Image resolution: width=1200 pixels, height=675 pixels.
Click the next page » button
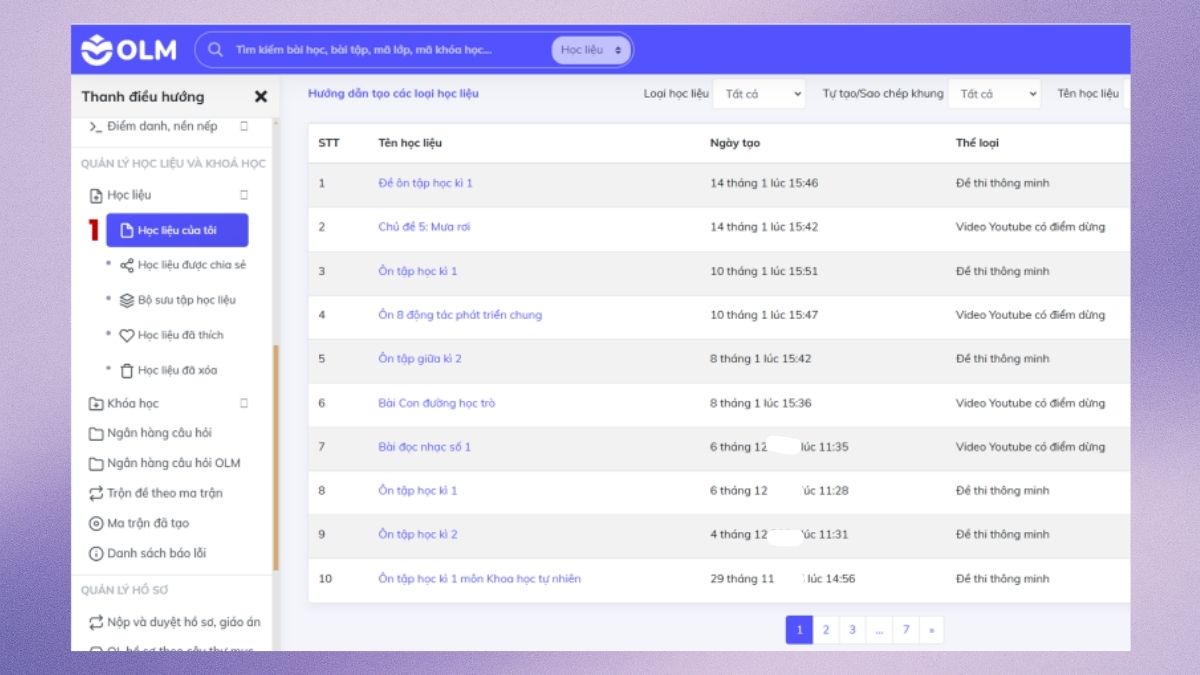(931, 630)
